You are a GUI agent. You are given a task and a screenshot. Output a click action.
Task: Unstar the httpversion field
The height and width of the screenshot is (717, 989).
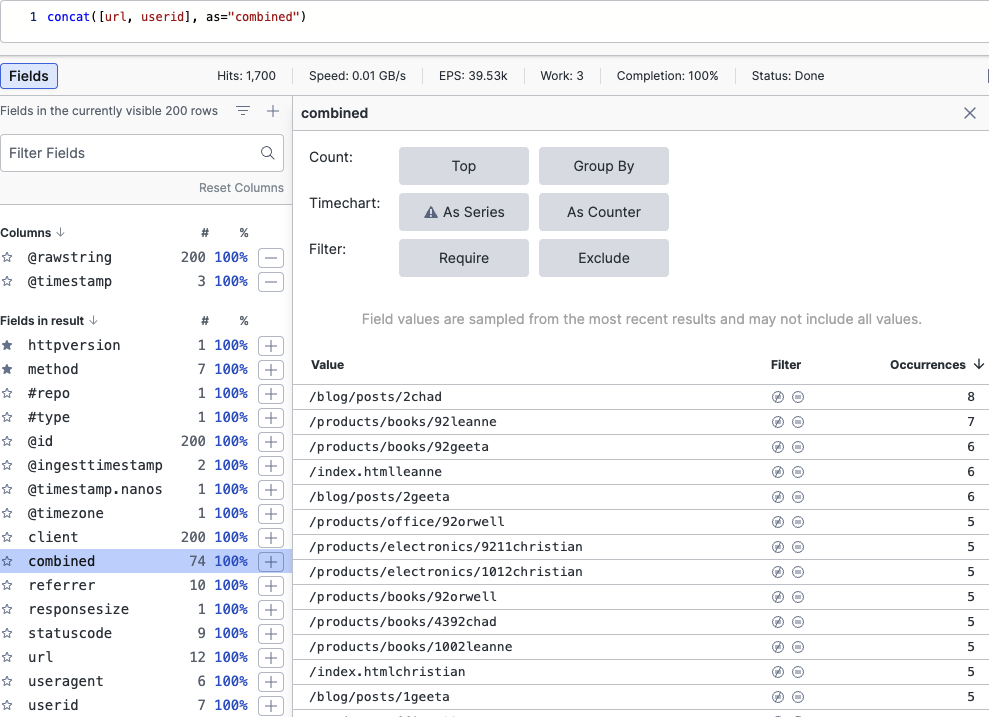pos(8,346)
